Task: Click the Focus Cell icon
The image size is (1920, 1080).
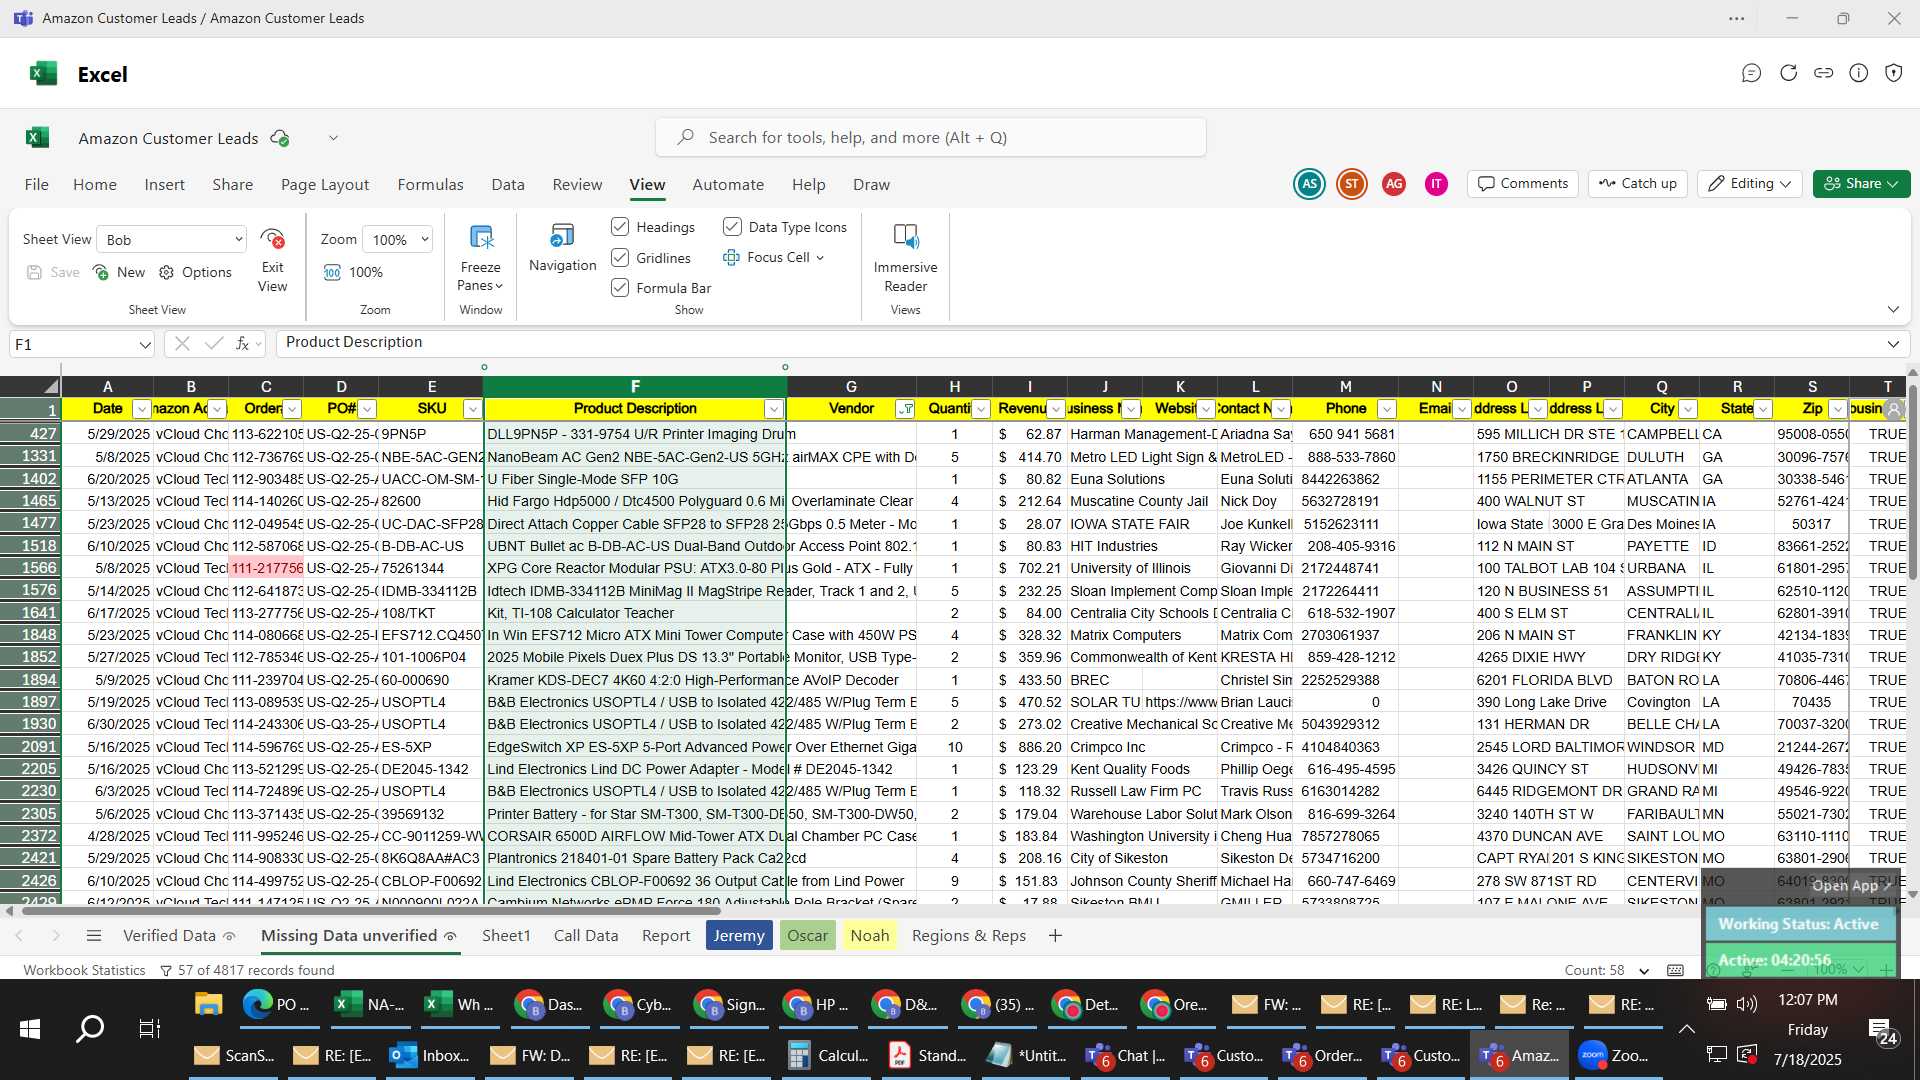Action: 731,257
